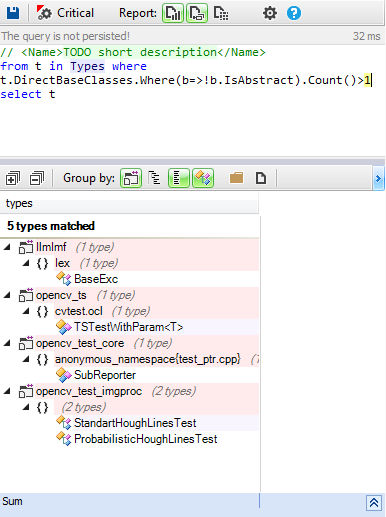Collapse all results with the minus icon
This screenshot has height=517, width=386.
point(37,178)
